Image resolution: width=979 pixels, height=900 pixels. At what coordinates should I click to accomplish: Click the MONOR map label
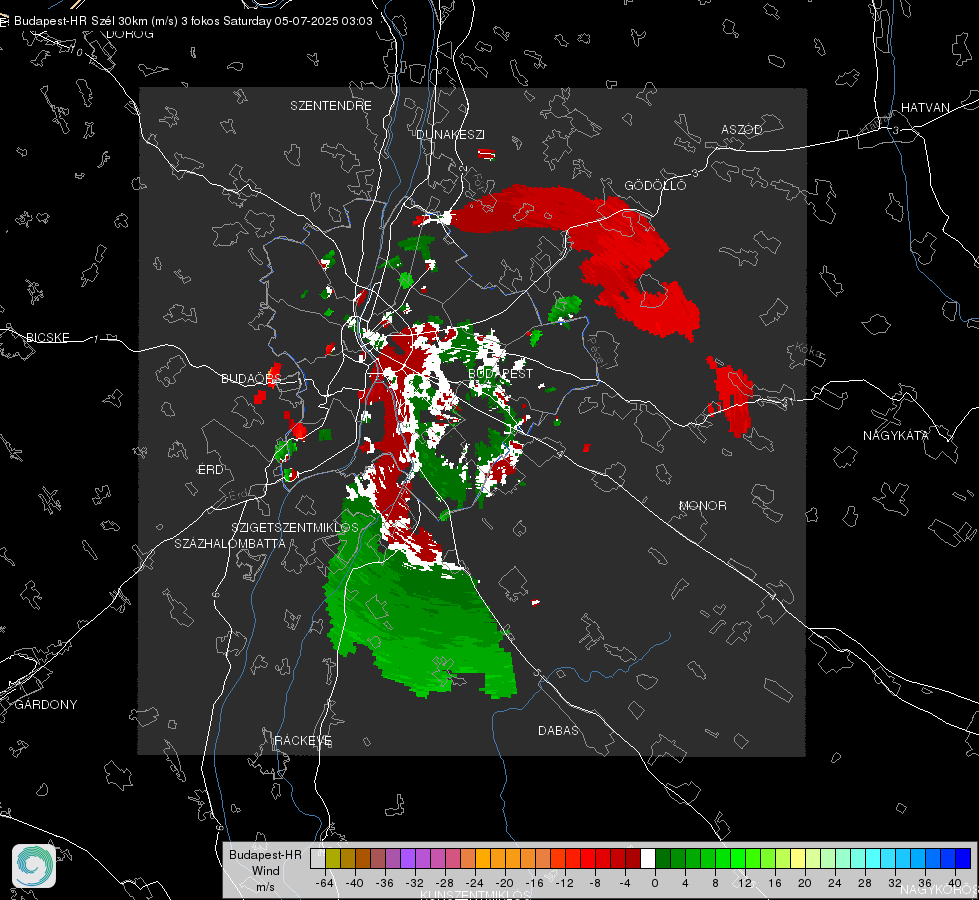point(702,505)
